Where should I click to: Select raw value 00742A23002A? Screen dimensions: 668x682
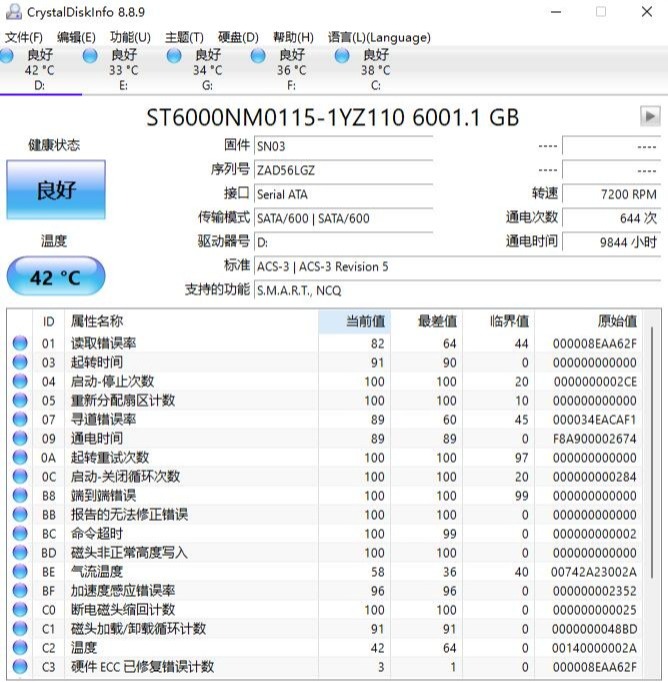point(594,572)
